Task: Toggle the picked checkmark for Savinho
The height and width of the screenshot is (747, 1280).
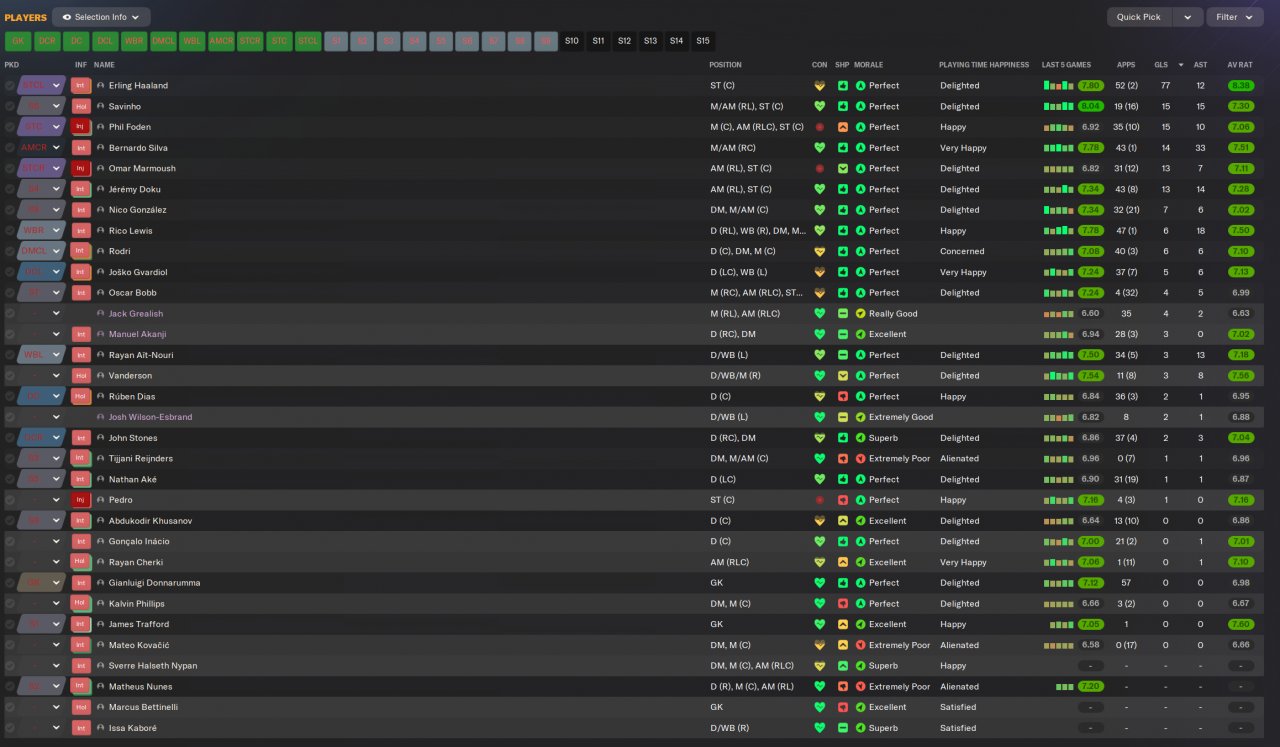Action: pos(10,106)
